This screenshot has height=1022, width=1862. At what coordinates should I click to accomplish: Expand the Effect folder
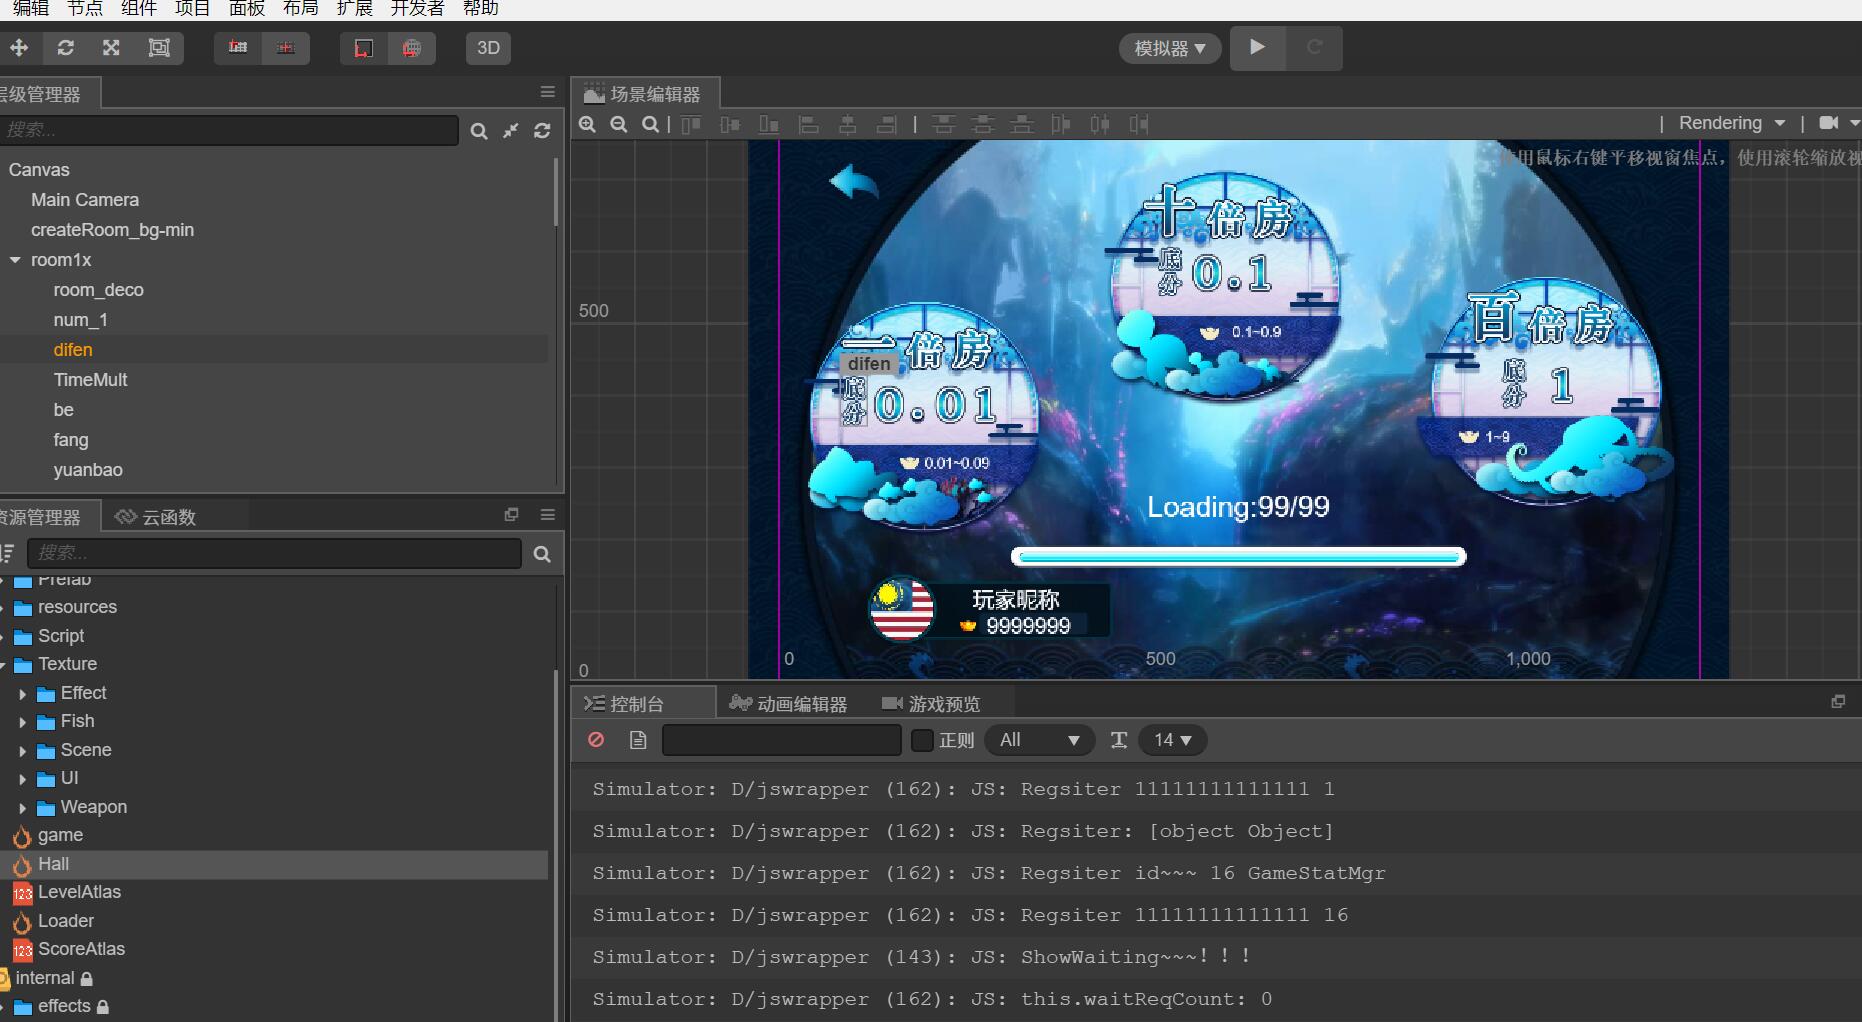pos(22,694)
